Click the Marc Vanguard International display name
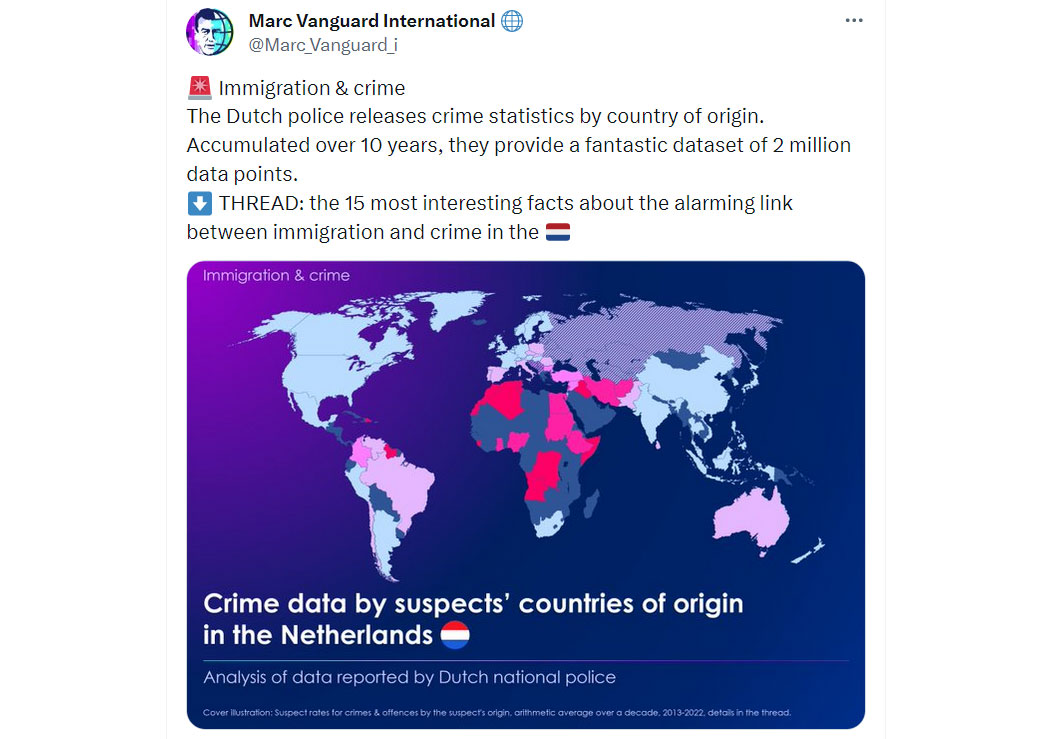Viewport: 1050px width, 739px height. pos(372,21)
